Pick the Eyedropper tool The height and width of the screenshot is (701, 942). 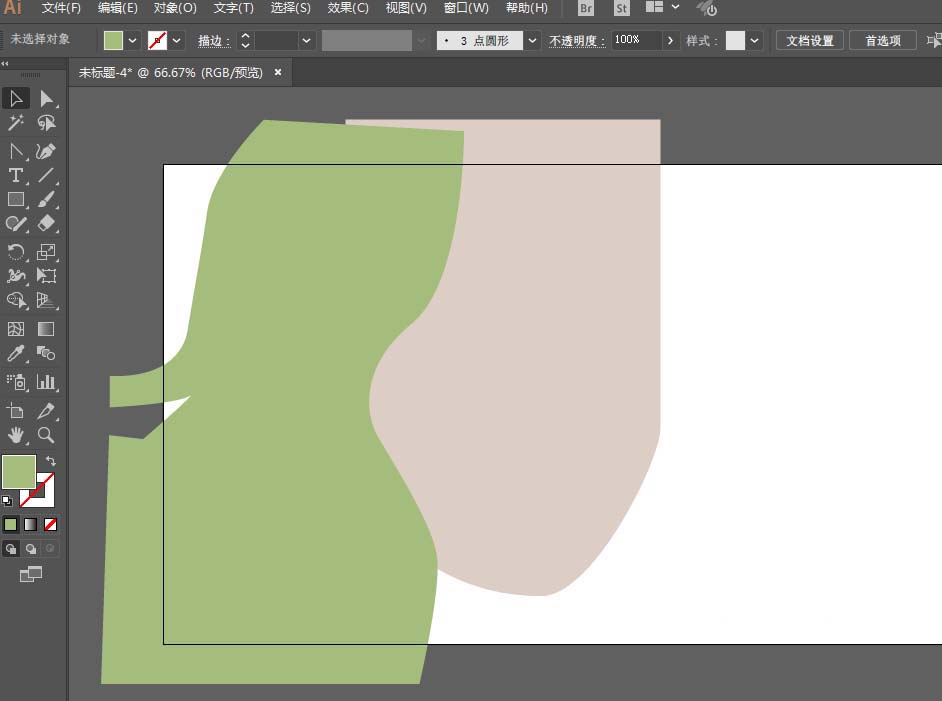(16, 353)
